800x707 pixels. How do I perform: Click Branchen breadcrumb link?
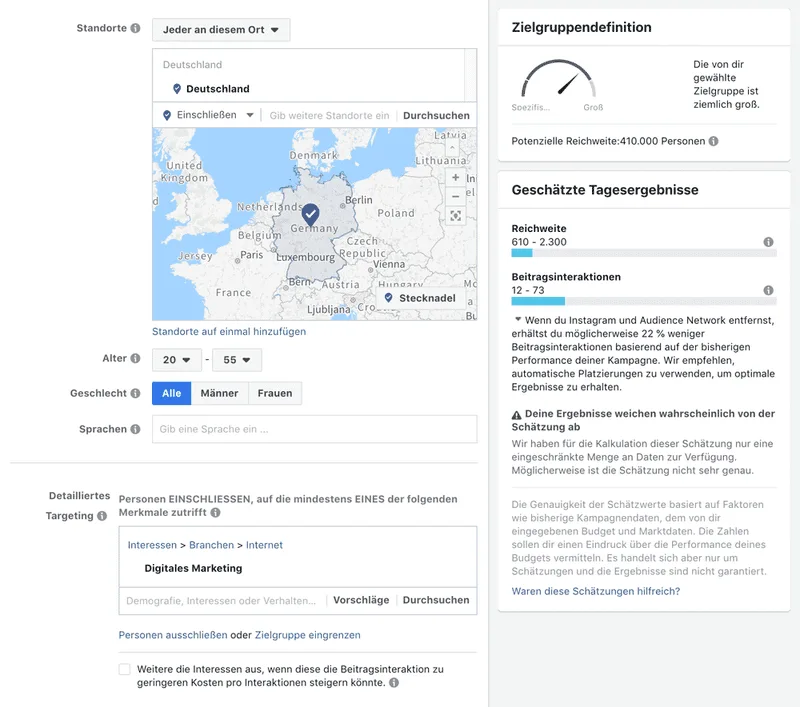[x=211, y=545]
